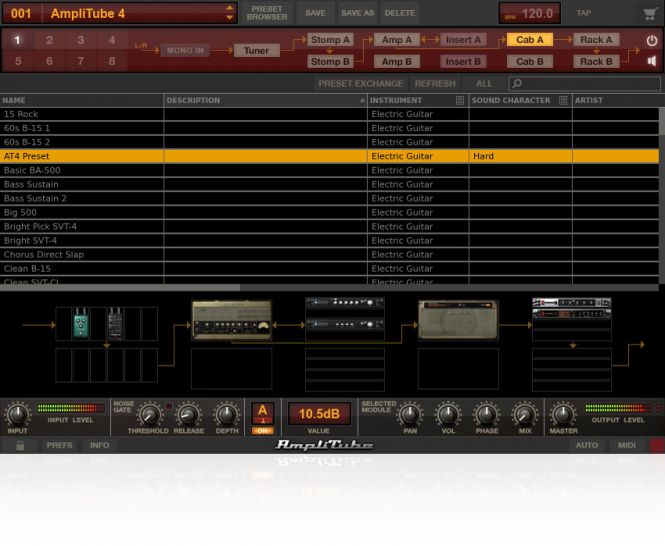
Task: Select chain preset slot 3
Action: pos(81,40)
